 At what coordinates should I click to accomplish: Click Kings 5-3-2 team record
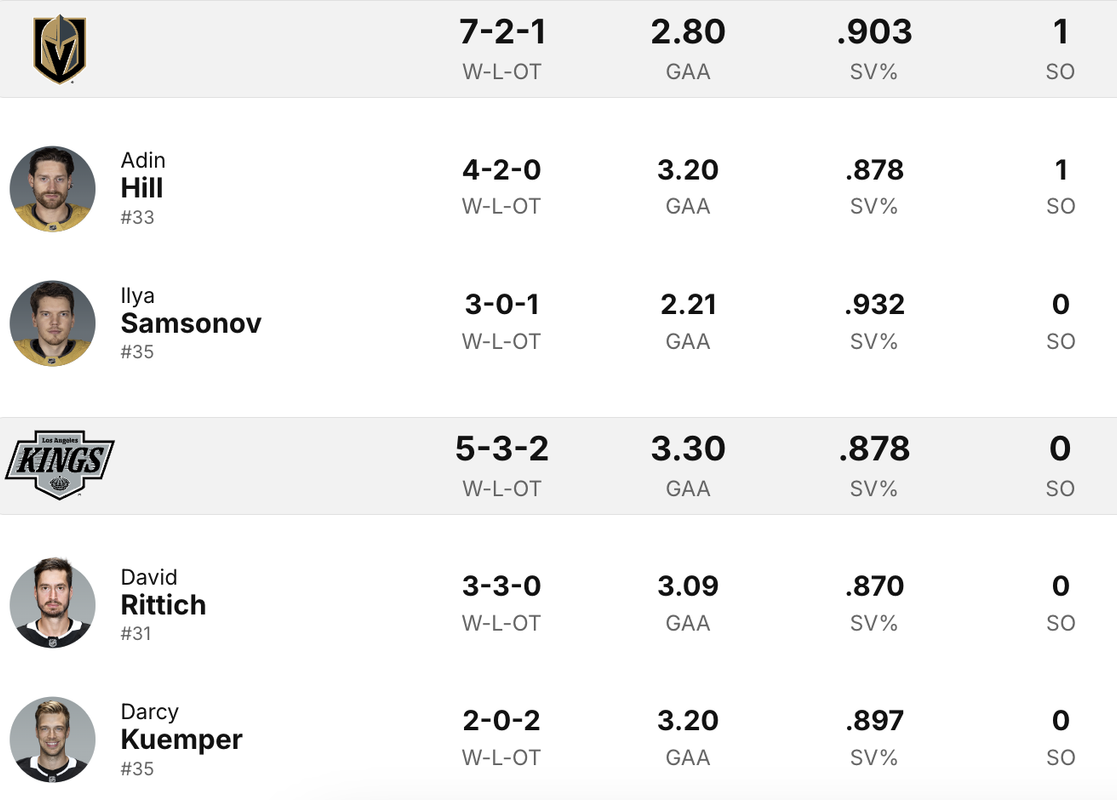click(502, 449)
